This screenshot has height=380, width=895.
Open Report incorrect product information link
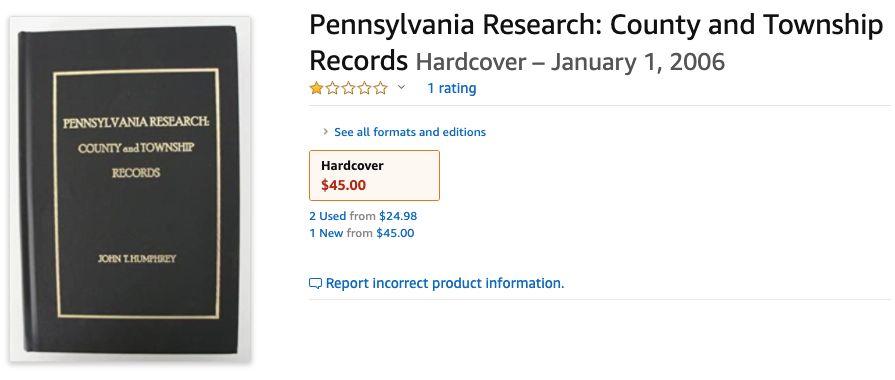(x=445, y=283)
